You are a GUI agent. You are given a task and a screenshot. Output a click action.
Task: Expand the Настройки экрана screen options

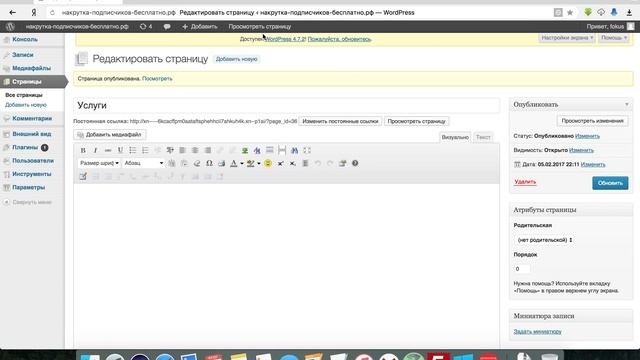click(x=567, y=38)
